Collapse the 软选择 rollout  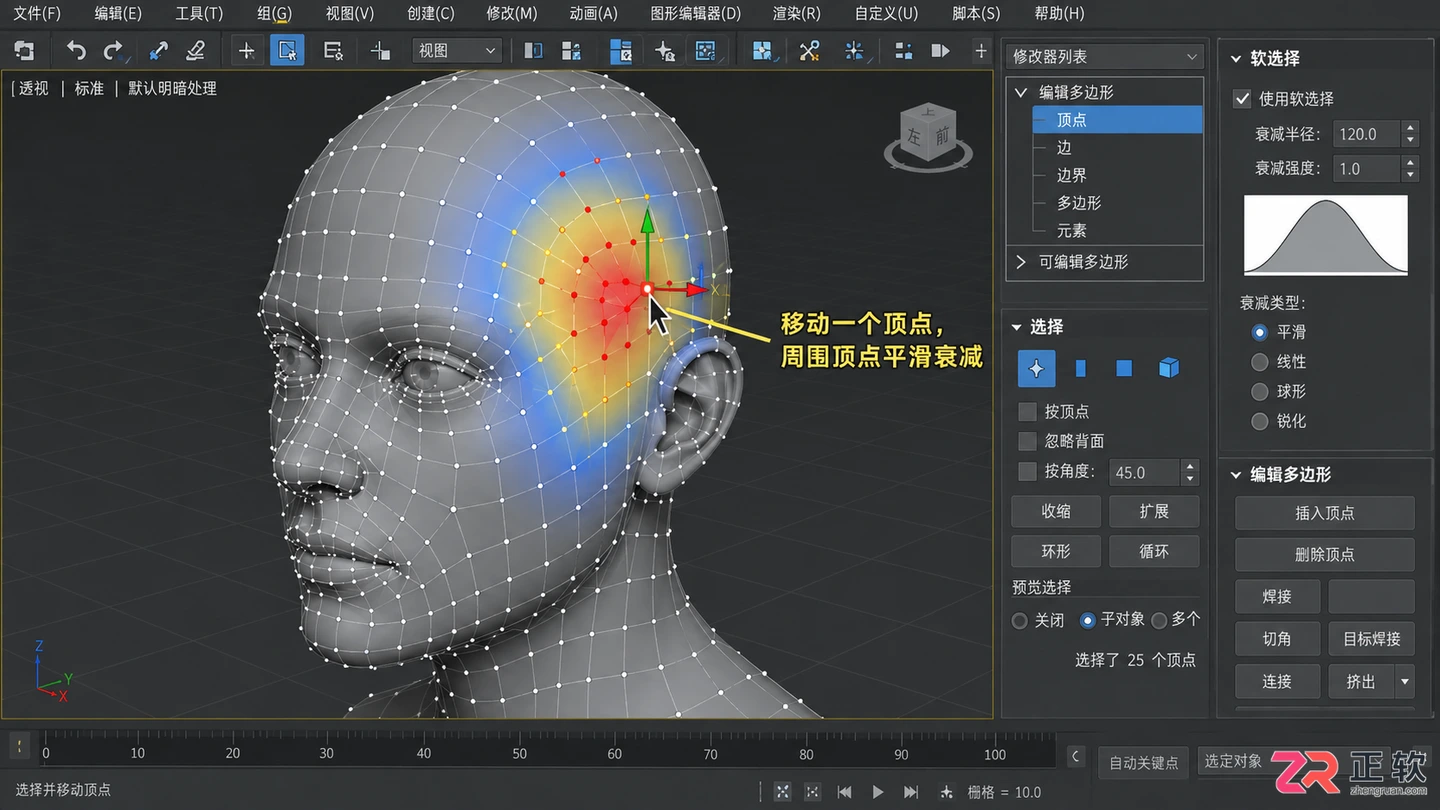(x=1236, y=59)
